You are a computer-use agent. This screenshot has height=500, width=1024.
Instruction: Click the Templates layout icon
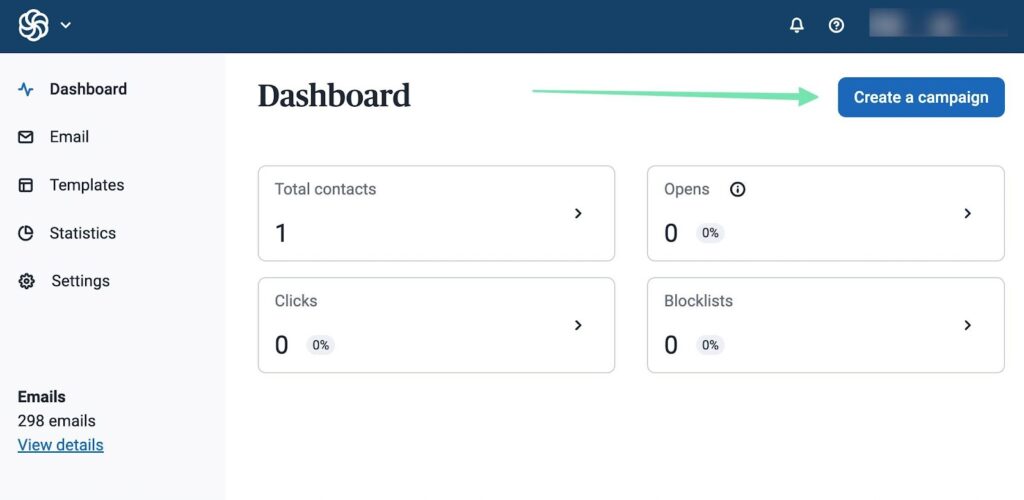point(26,185)
